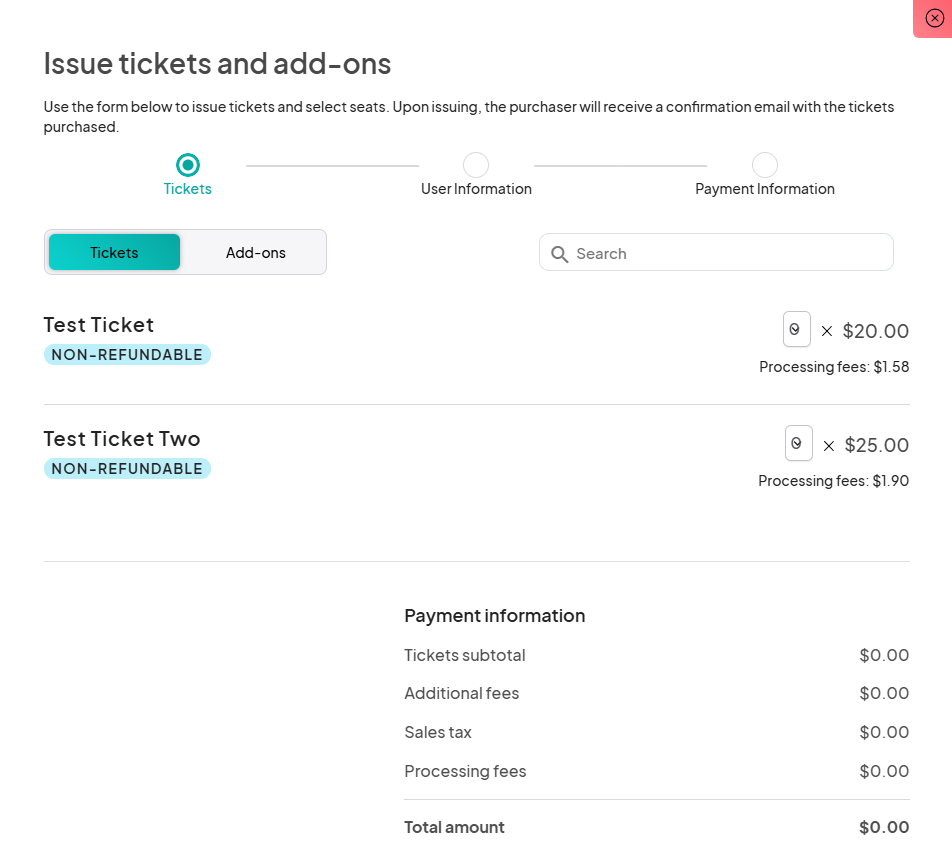Select the Tickets step in the progress stepper
Image resolution: width=952 pixels, height=858 pixels.
(x=187, y=165)
